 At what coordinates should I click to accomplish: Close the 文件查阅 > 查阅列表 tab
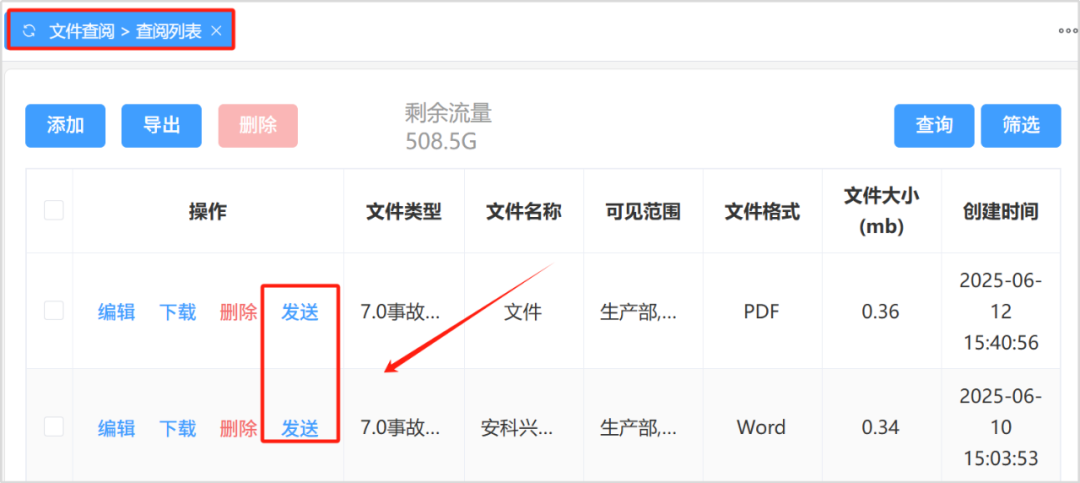216,31
